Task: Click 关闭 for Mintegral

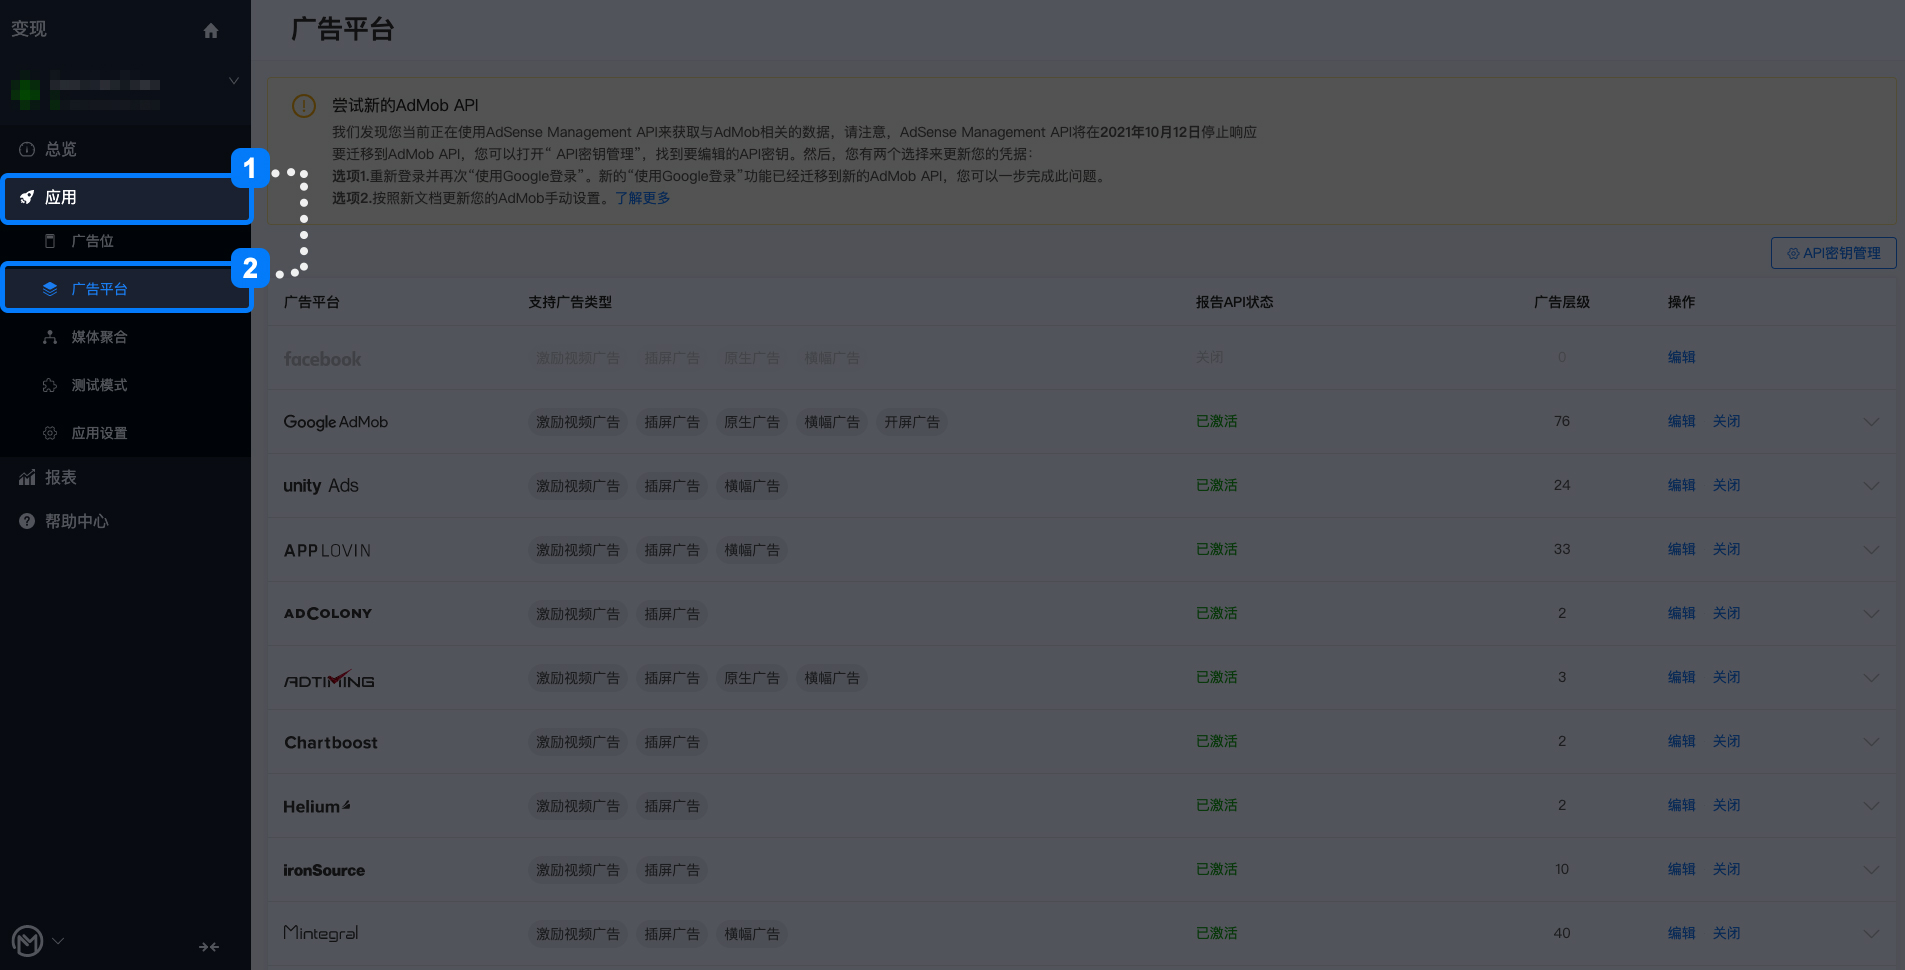Action: 1726,933
